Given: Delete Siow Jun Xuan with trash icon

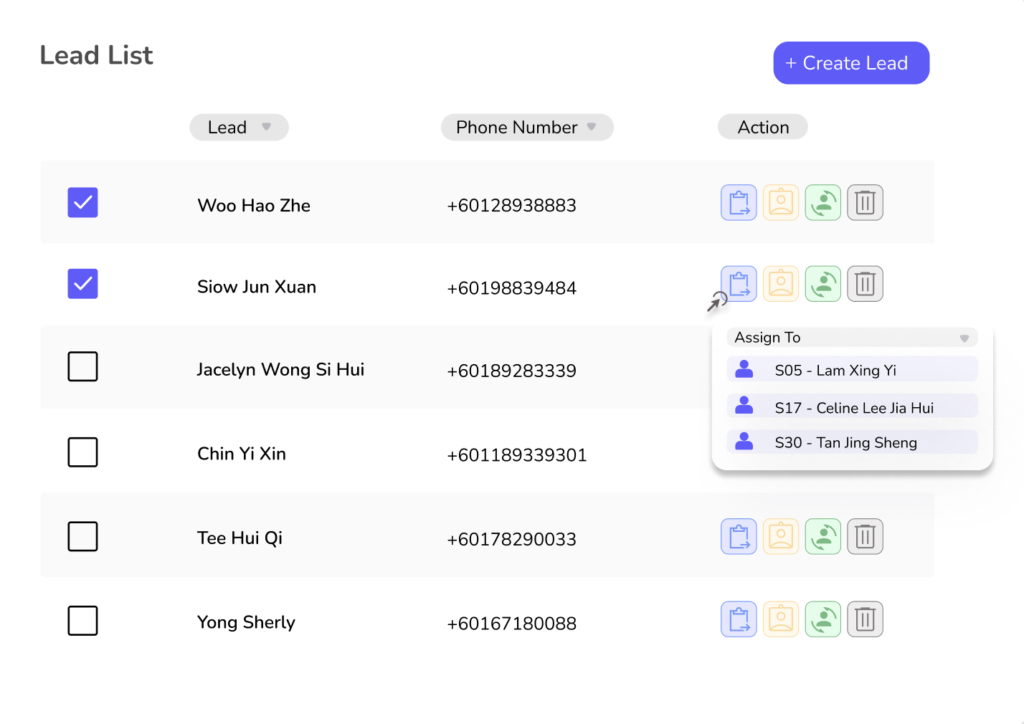Looking at the screenshot, I should (865, 284).
